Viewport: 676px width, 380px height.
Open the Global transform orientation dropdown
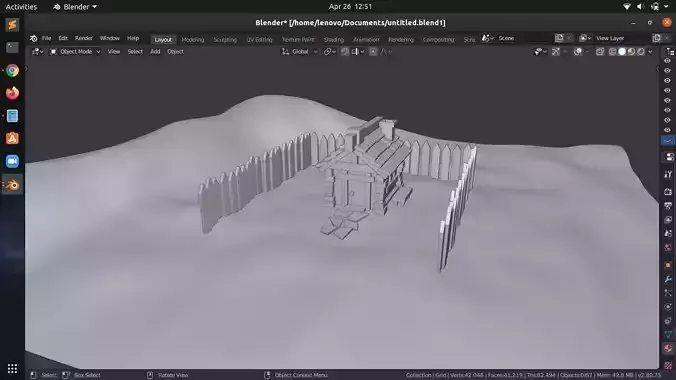[300, 52]
